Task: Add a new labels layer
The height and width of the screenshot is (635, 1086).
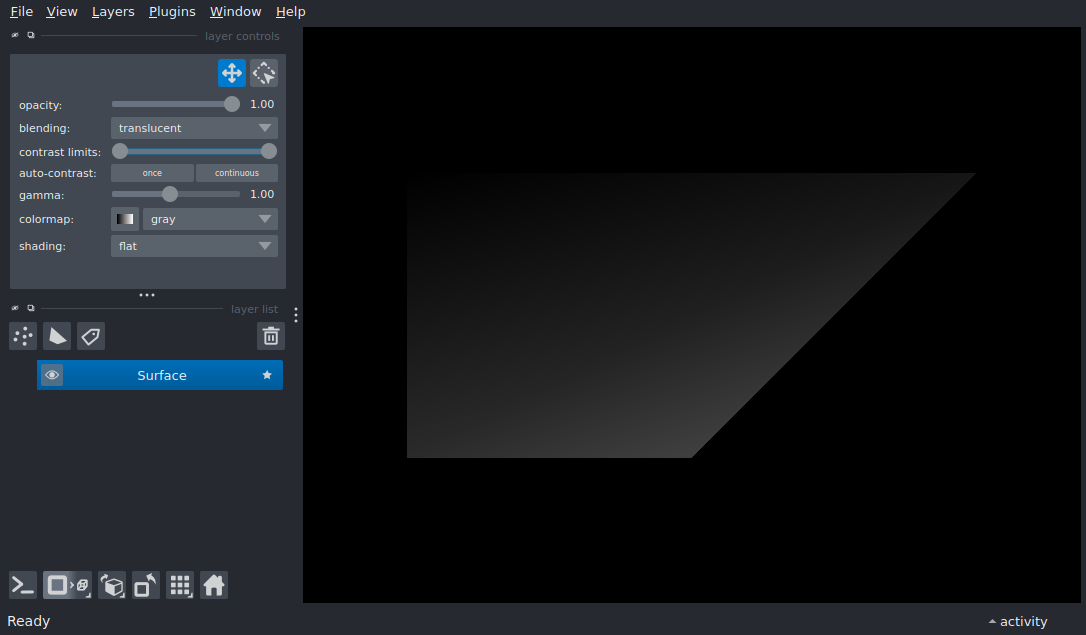Action: pyautogui.click(x=91, y=336)
